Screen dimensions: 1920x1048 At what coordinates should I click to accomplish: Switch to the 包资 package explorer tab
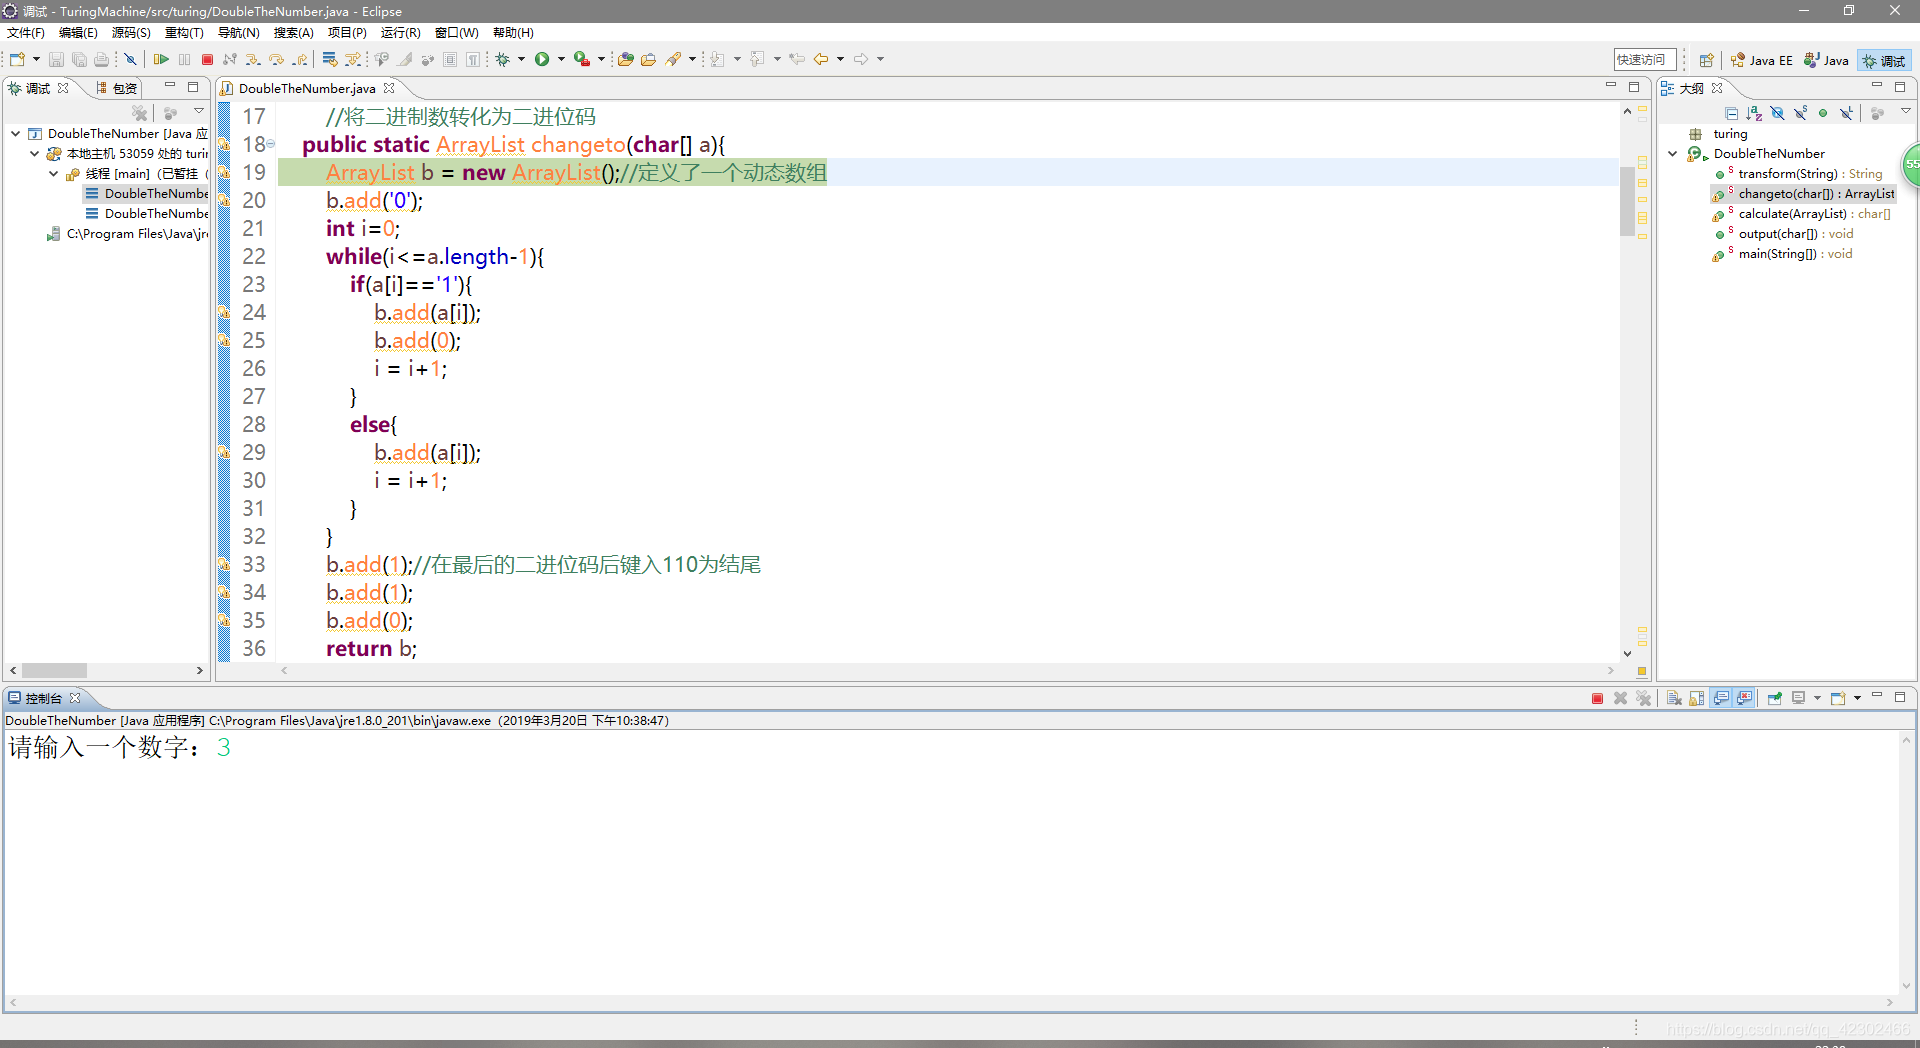(118, 89)
